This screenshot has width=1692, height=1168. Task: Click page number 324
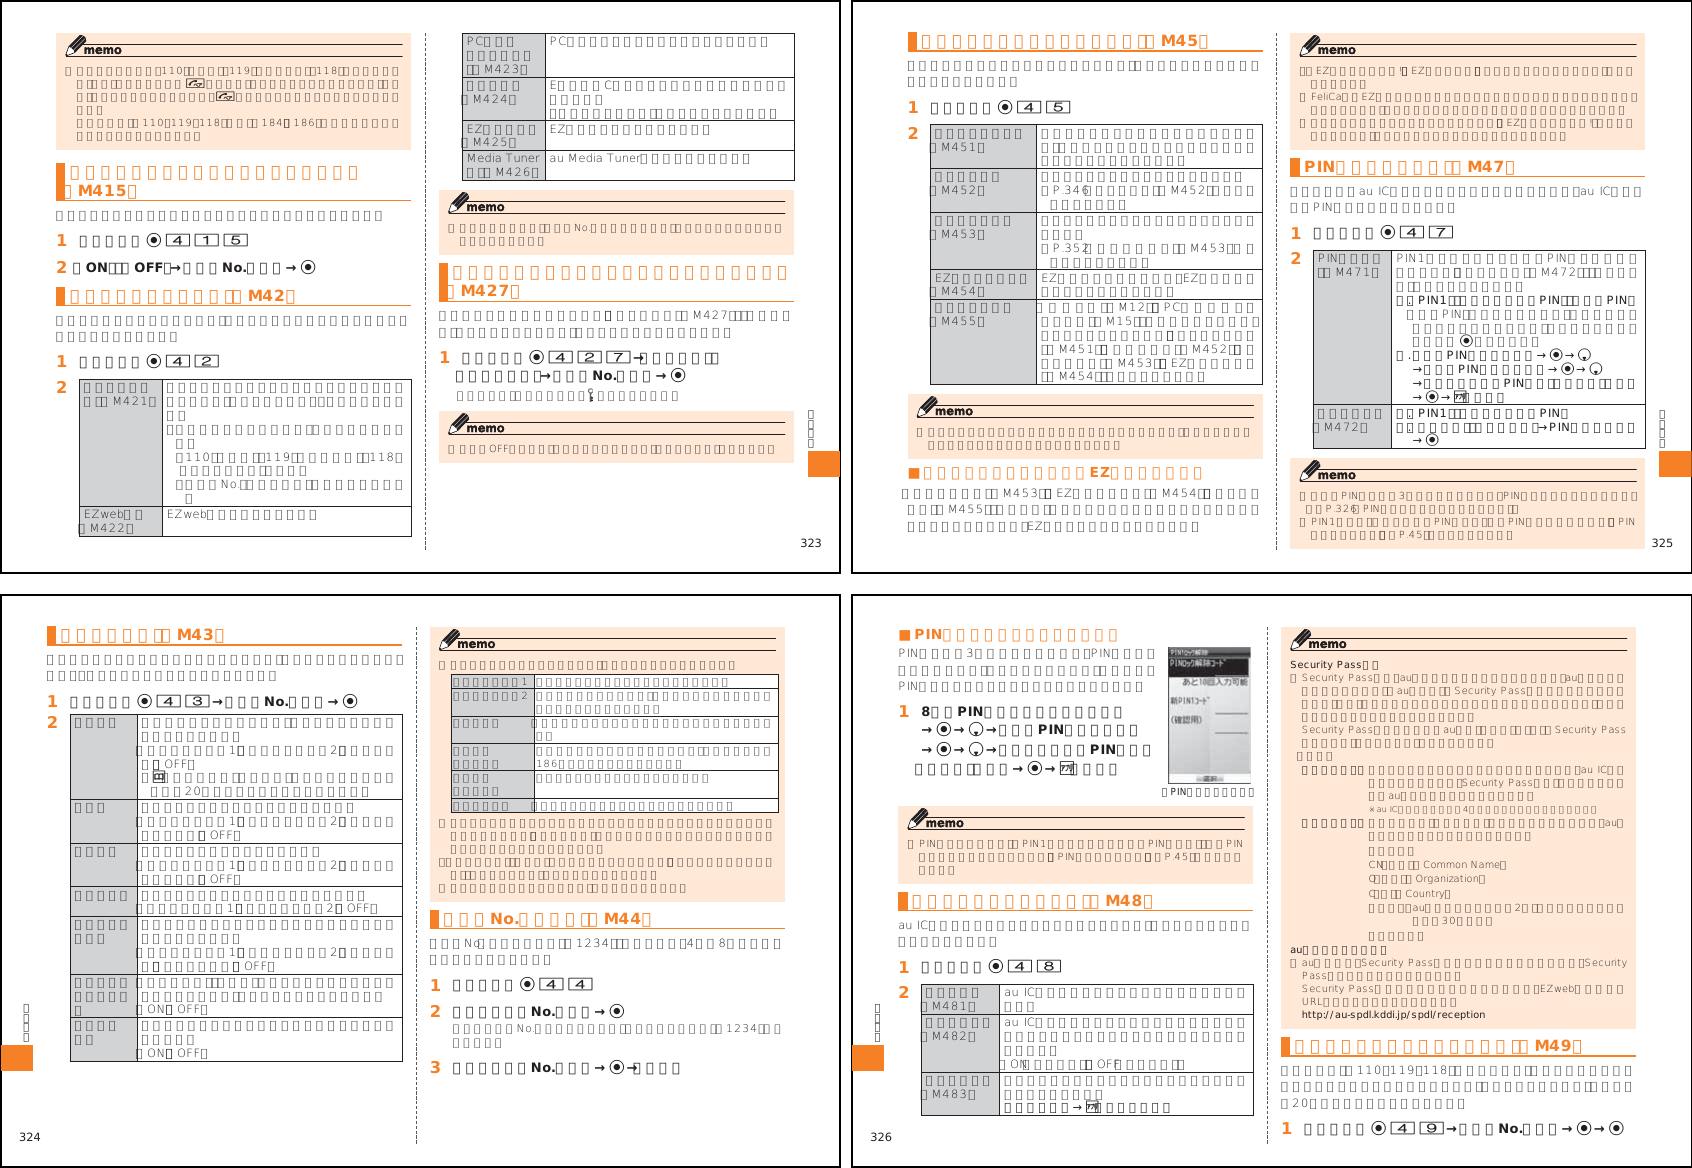[x=30, y=1137]
